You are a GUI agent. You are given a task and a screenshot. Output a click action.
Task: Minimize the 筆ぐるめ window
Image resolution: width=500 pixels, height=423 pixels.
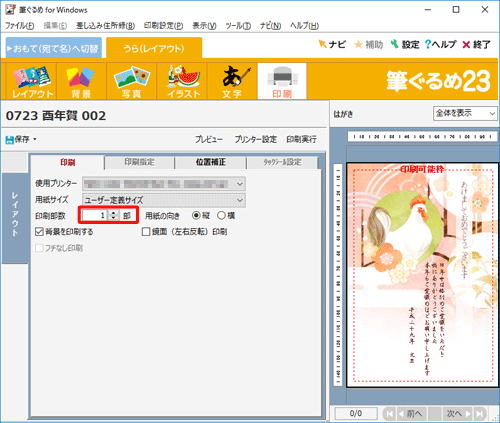click(x=428, y=10)
